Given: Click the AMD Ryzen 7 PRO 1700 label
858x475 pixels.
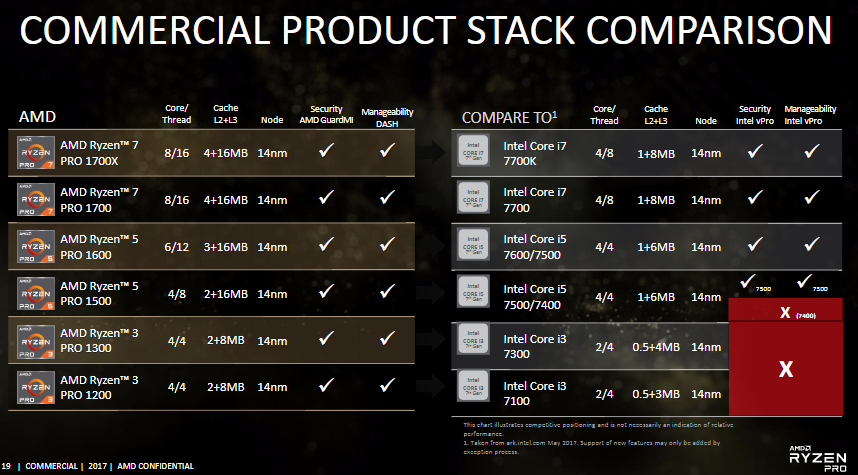Looking at the screenshot, I should pyautogui.click(x=100, y=200).
